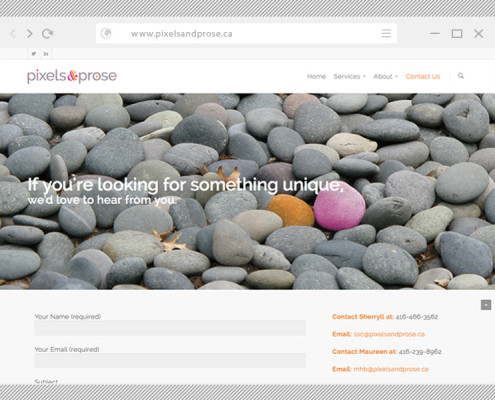The image size is (495, 400).
Task: Click the search magnifier icon
Action: coord(461,76)
